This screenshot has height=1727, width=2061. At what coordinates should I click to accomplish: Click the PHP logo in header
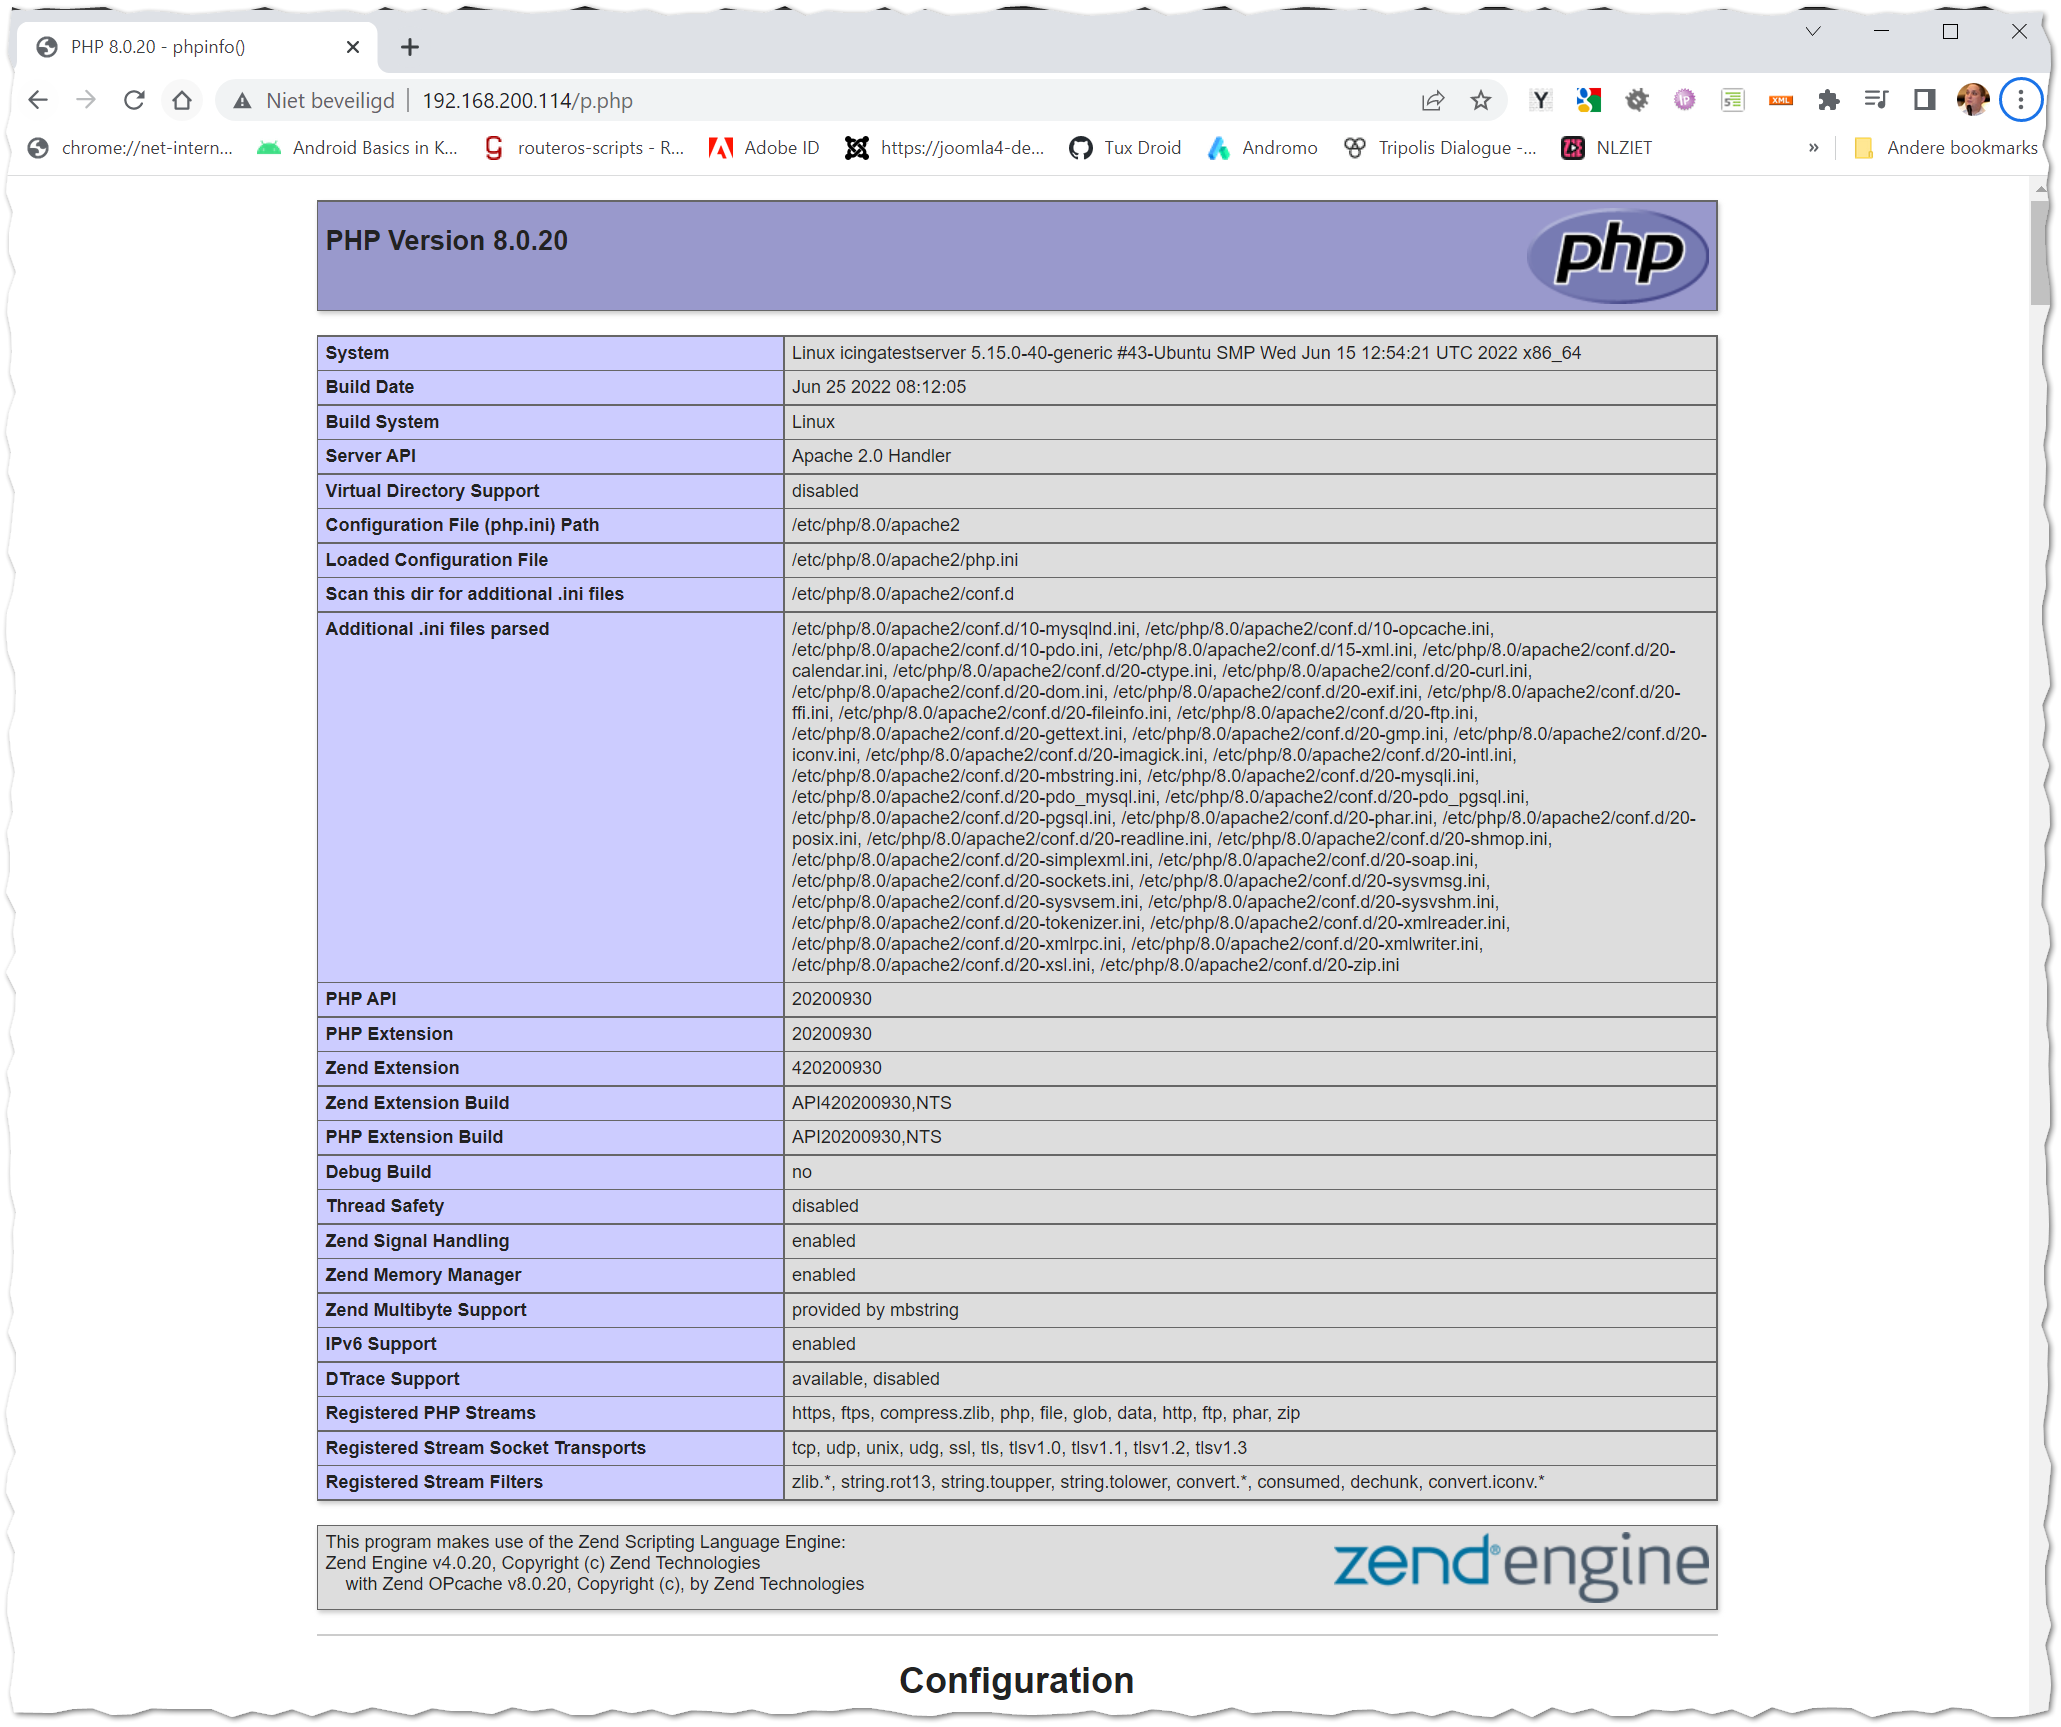point(1617,255)
